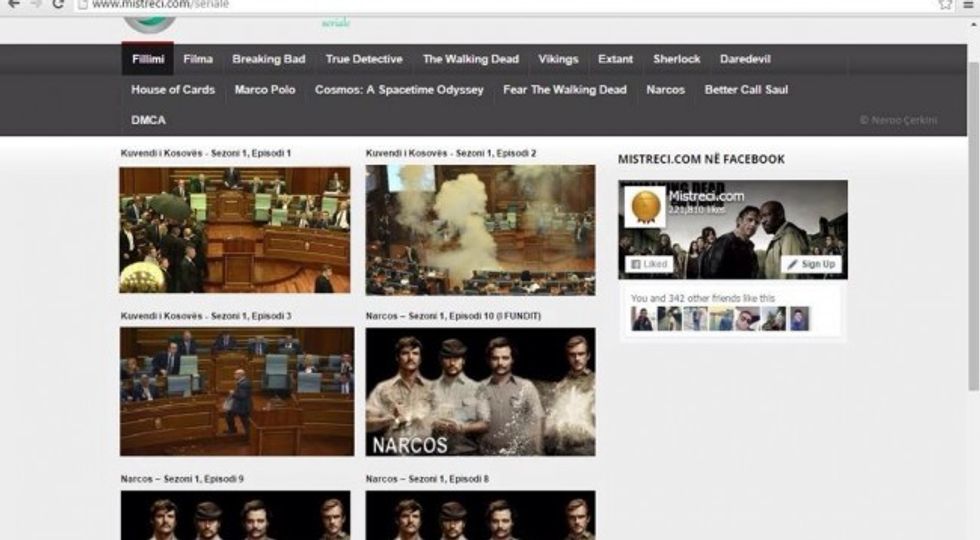Open the Breaking Bad menu item
The height and width of the screenshot is (540, 980).
tap(269, 59)
